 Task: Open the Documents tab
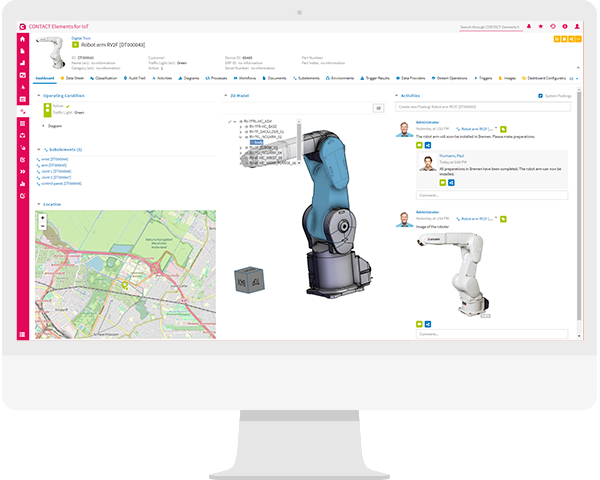(x=274, y=78)
